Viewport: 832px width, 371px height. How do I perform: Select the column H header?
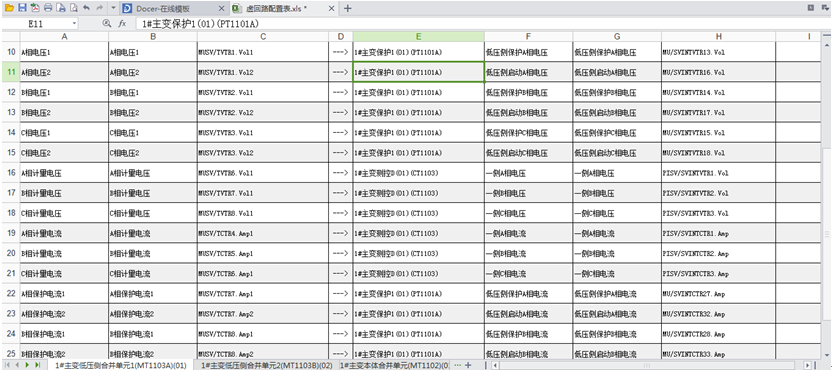point(718,36)
